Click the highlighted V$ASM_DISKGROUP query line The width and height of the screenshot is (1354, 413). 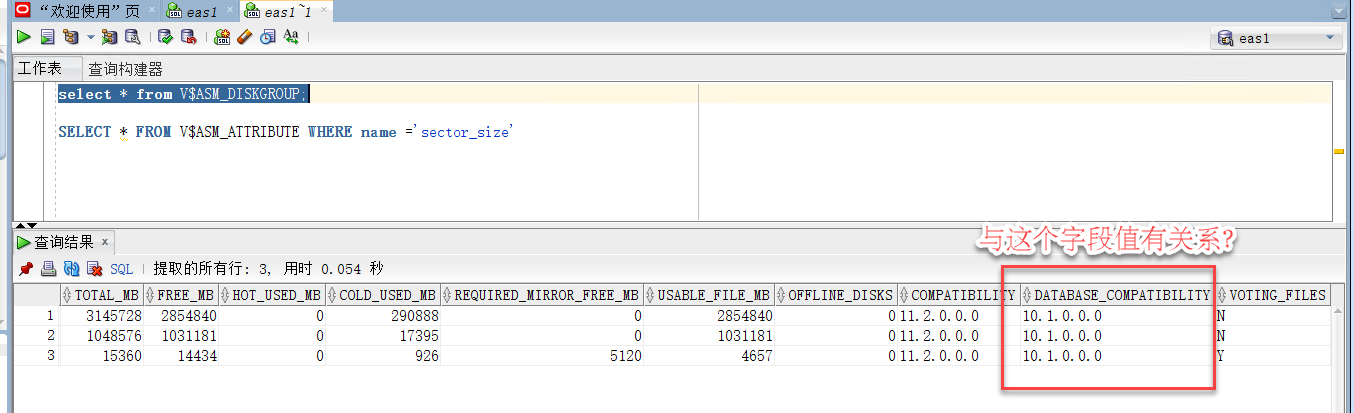(183, 94)
